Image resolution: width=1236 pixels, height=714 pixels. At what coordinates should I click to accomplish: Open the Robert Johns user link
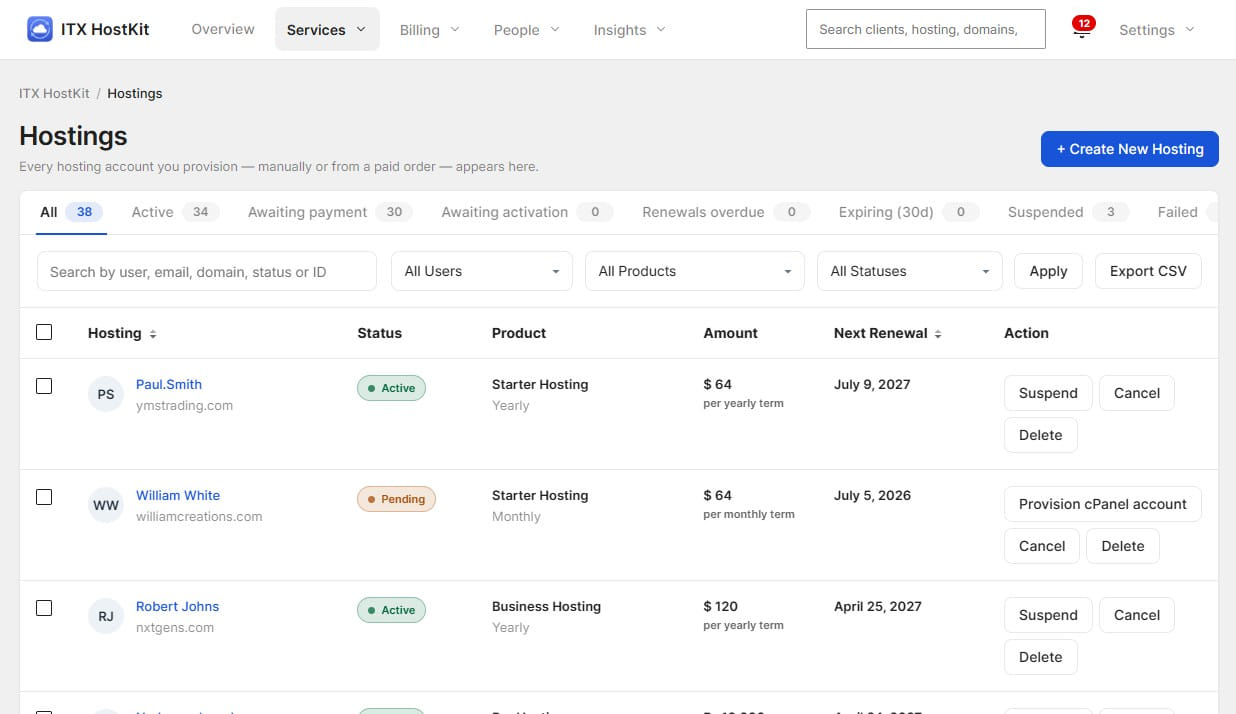pos(177,606)
